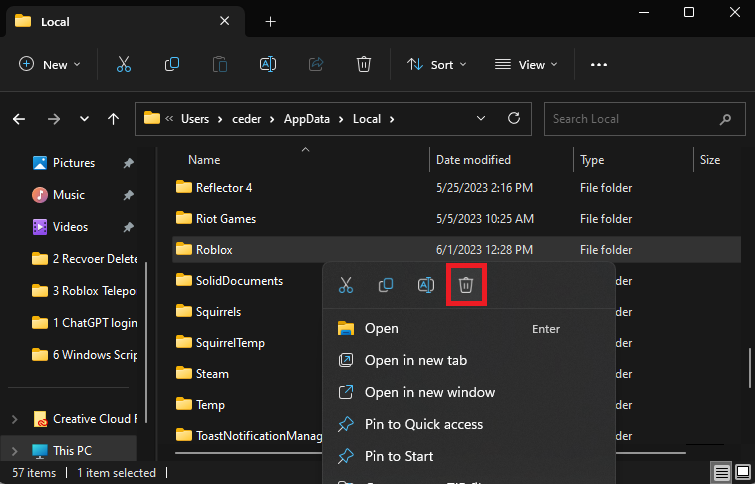Screen dimensions: 755x484
Task: Choose Pin to Quick access
Action: (x=423, y=424)
